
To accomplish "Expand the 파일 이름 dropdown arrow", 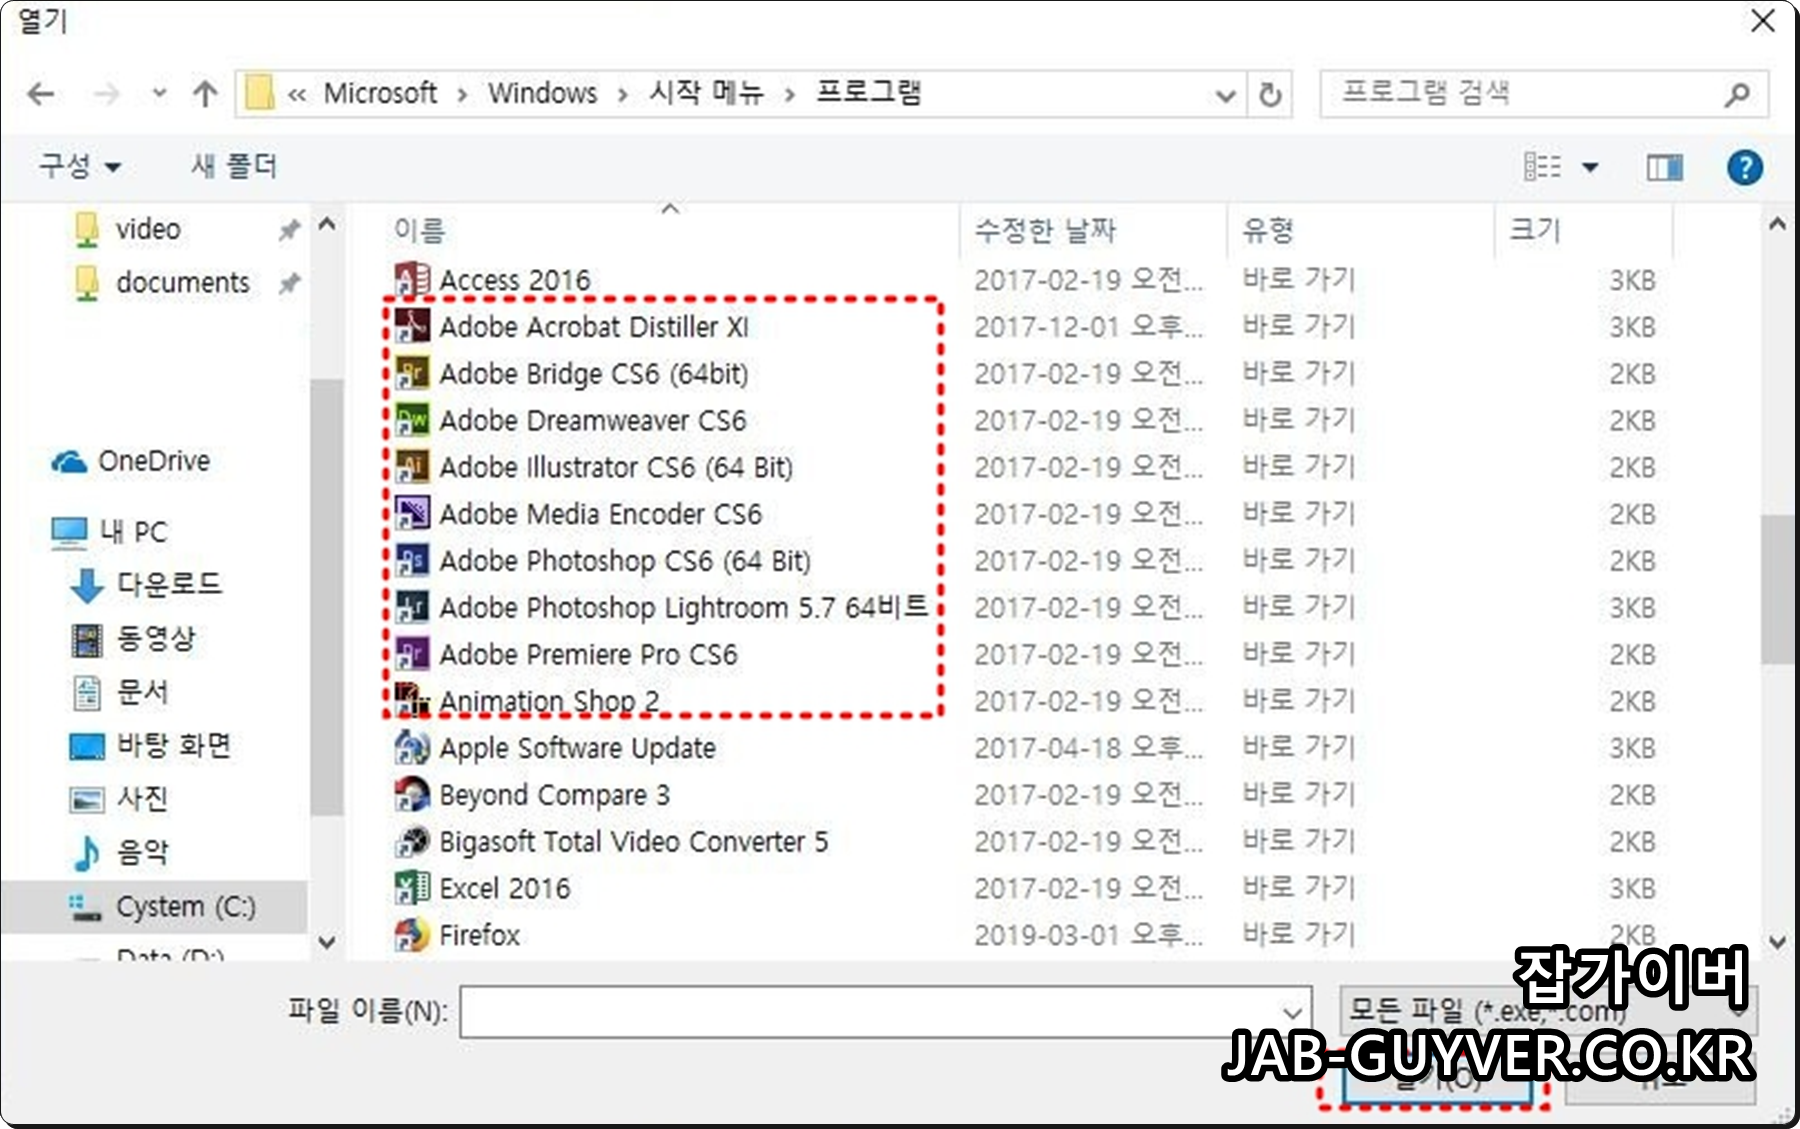I will click(1292, 1012).
